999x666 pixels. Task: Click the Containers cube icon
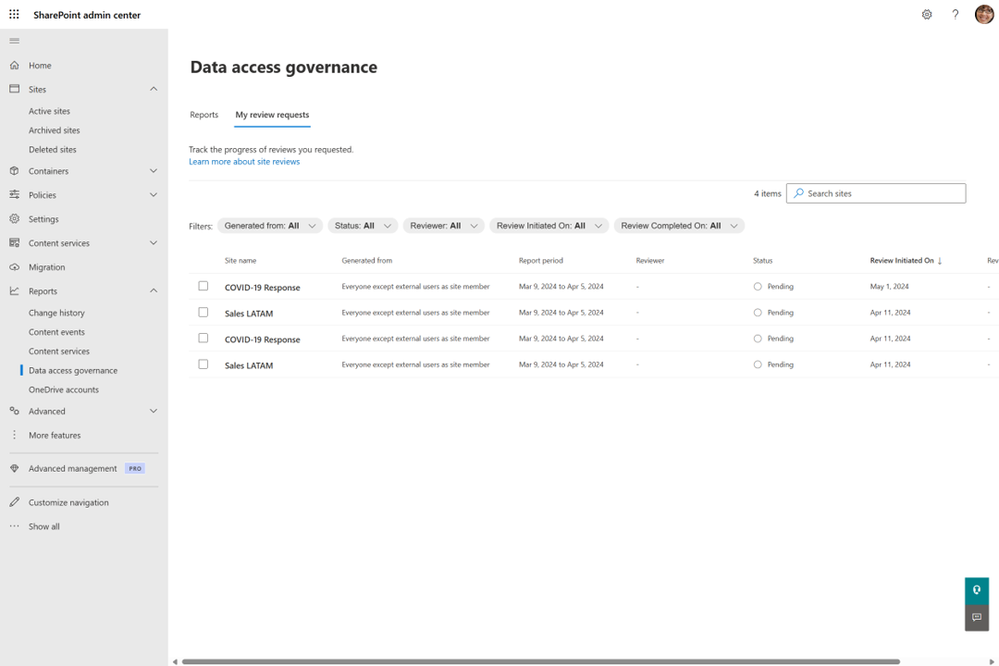point(14,171)
